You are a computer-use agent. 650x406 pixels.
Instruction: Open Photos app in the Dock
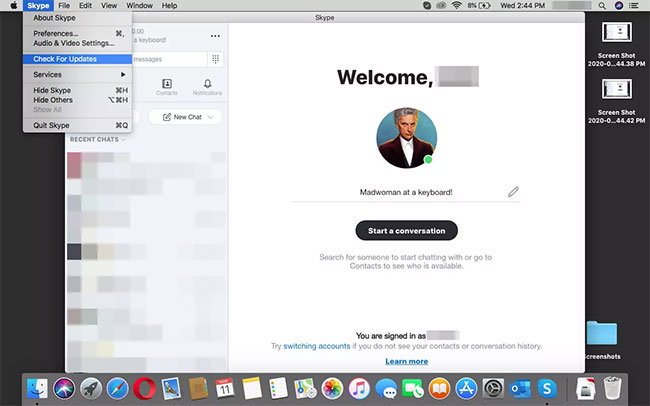pos(332,389)
